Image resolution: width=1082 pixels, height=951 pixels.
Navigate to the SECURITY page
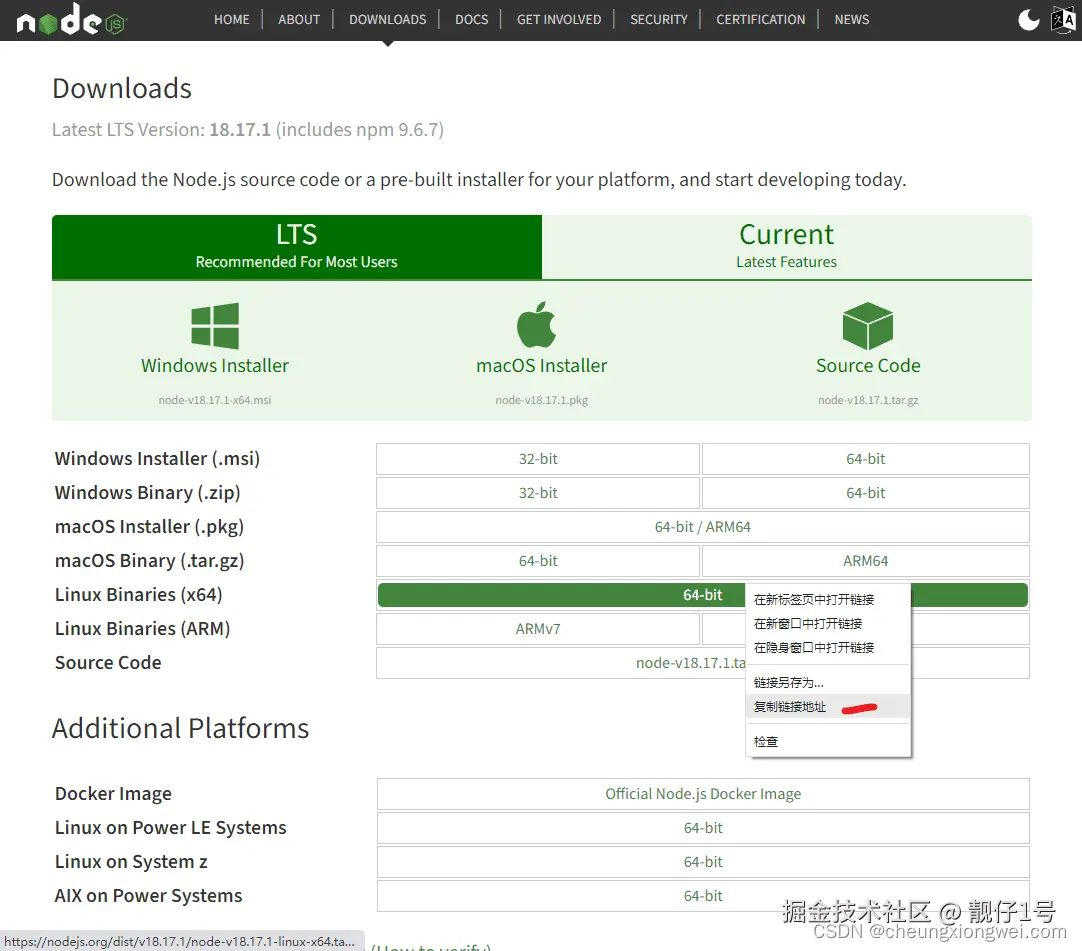658,19
